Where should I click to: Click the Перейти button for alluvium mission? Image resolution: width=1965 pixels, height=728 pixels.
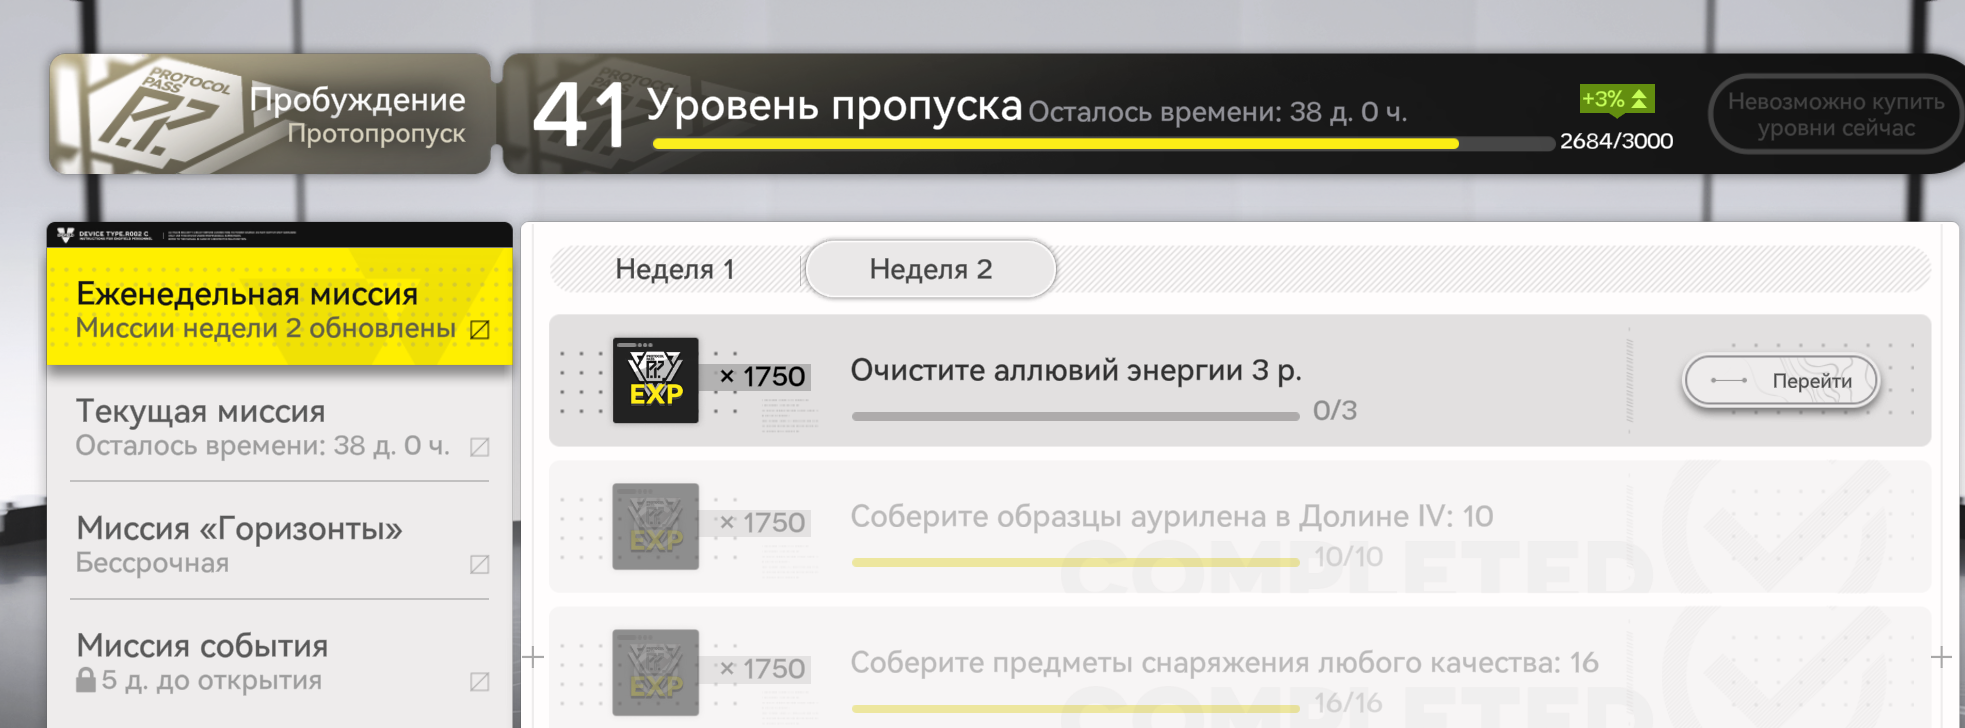[x=1781, y=380]
